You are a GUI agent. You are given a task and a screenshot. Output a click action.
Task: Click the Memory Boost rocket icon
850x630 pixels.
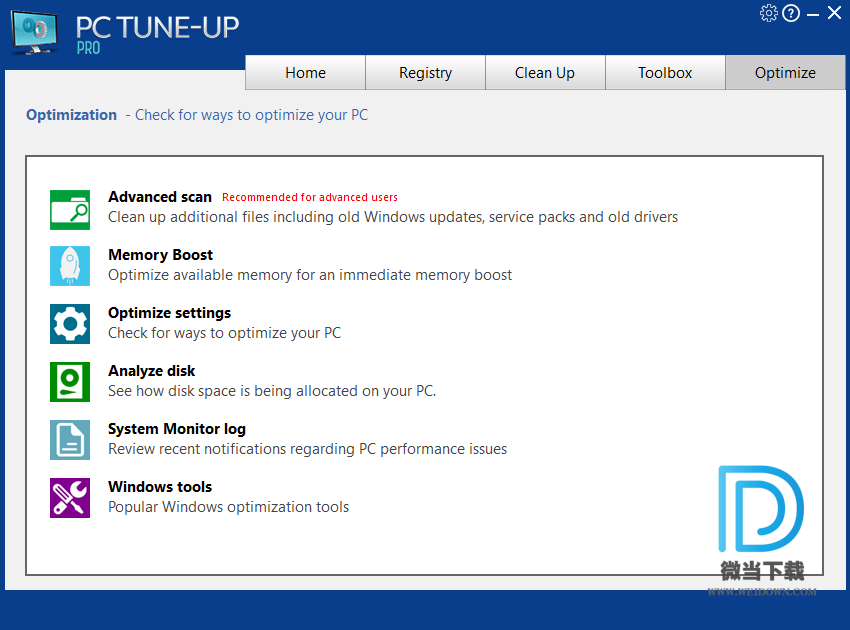pos(70,266)
